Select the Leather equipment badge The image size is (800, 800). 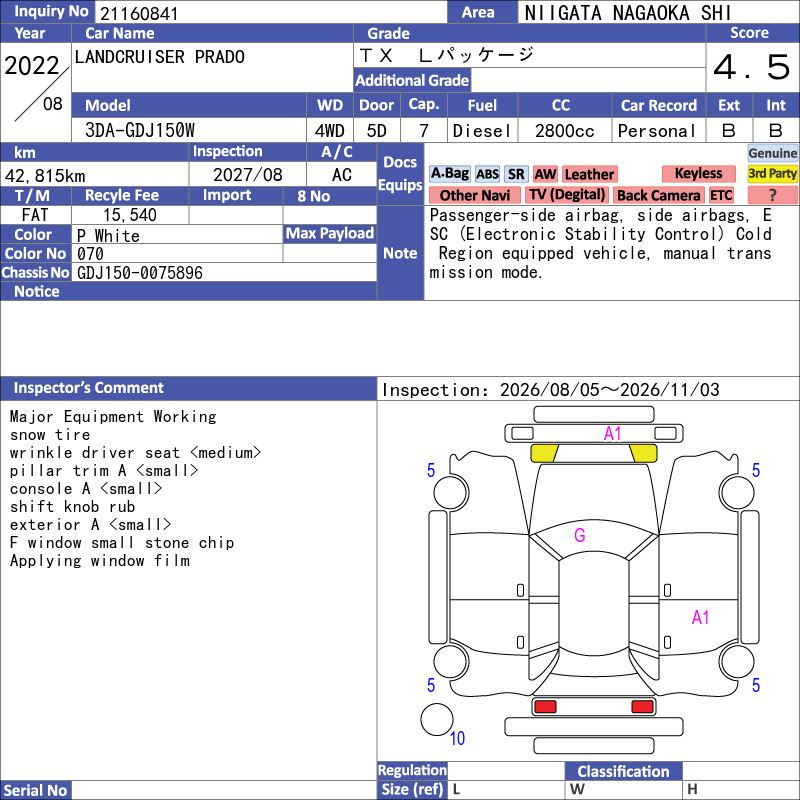pos(590,174)
